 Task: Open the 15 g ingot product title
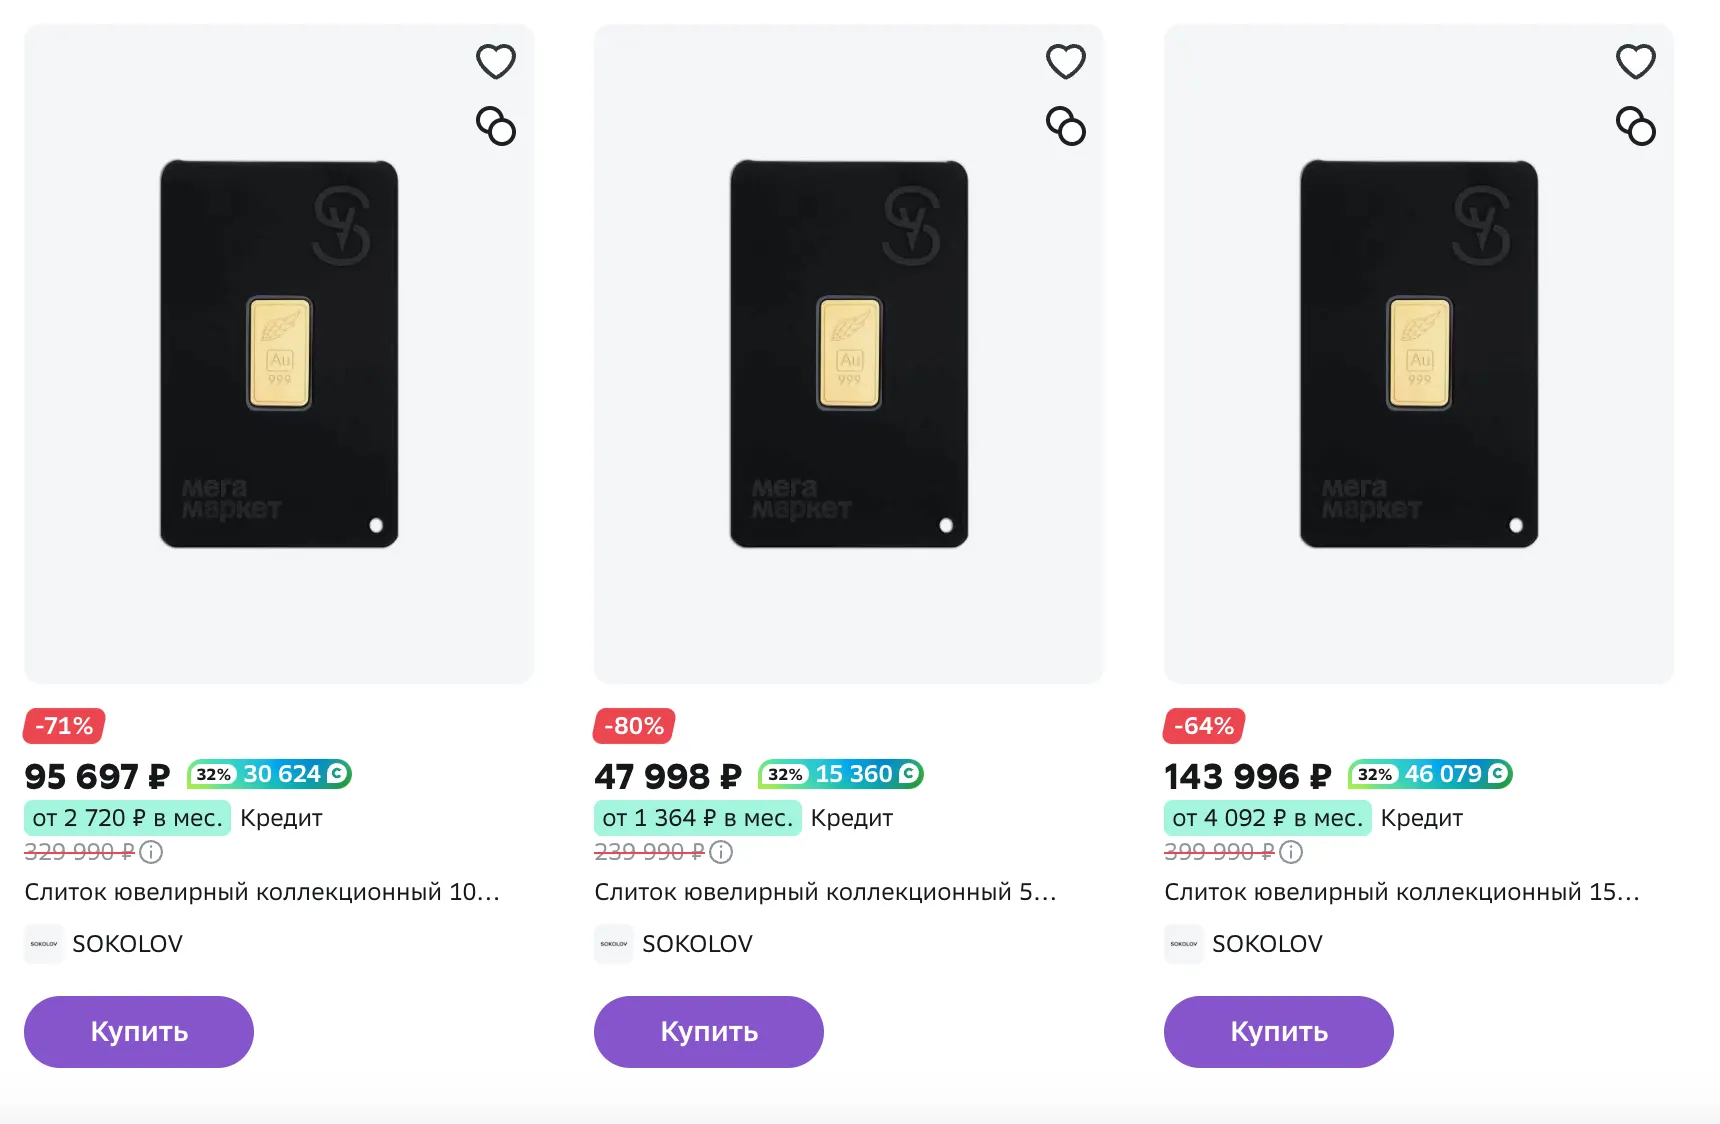pos(1402,892)
